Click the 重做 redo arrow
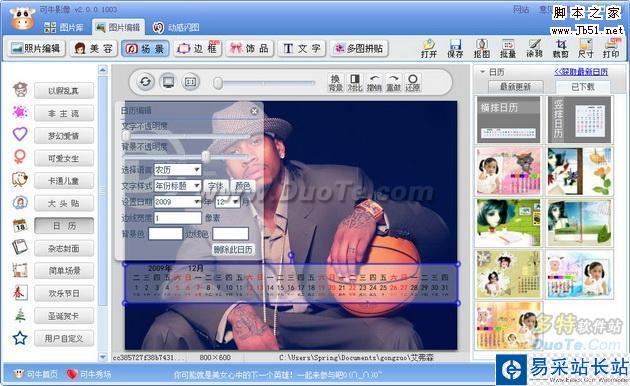The image size is (630, 386). (393, 83)
